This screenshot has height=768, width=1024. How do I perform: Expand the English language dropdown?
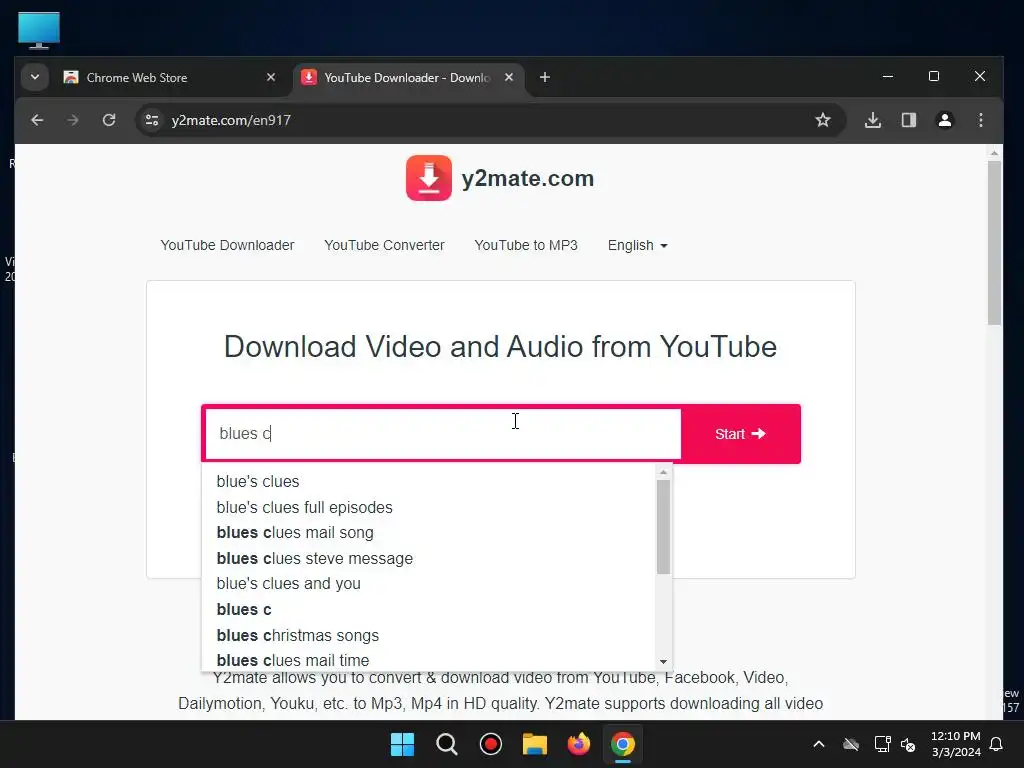pos(637,246)
